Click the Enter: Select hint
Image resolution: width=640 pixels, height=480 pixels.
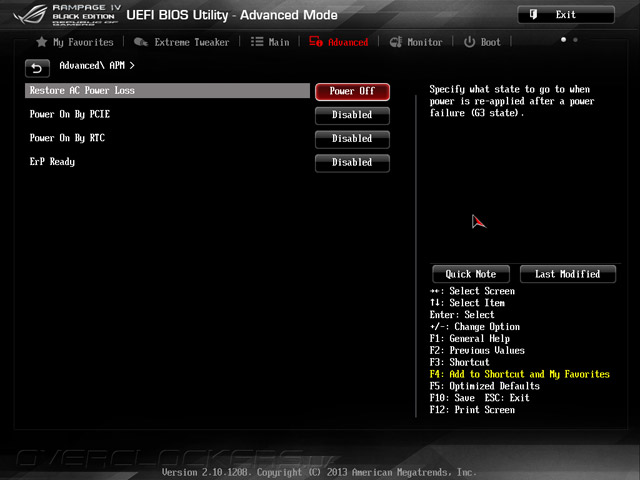(462, 315)
